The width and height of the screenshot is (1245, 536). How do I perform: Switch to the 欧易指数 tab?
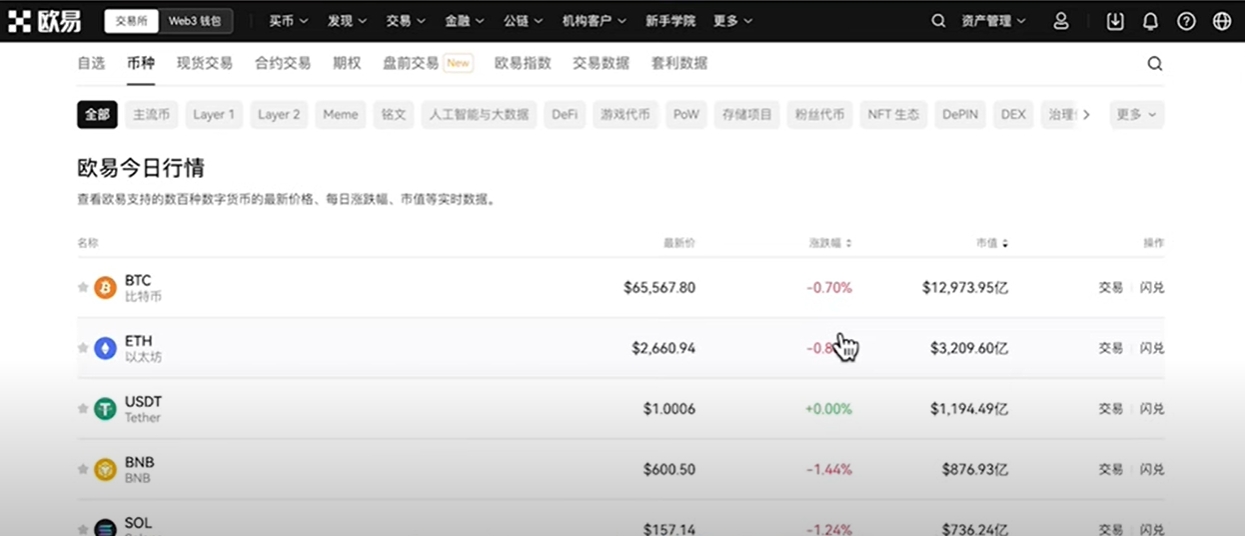[523, 63]
